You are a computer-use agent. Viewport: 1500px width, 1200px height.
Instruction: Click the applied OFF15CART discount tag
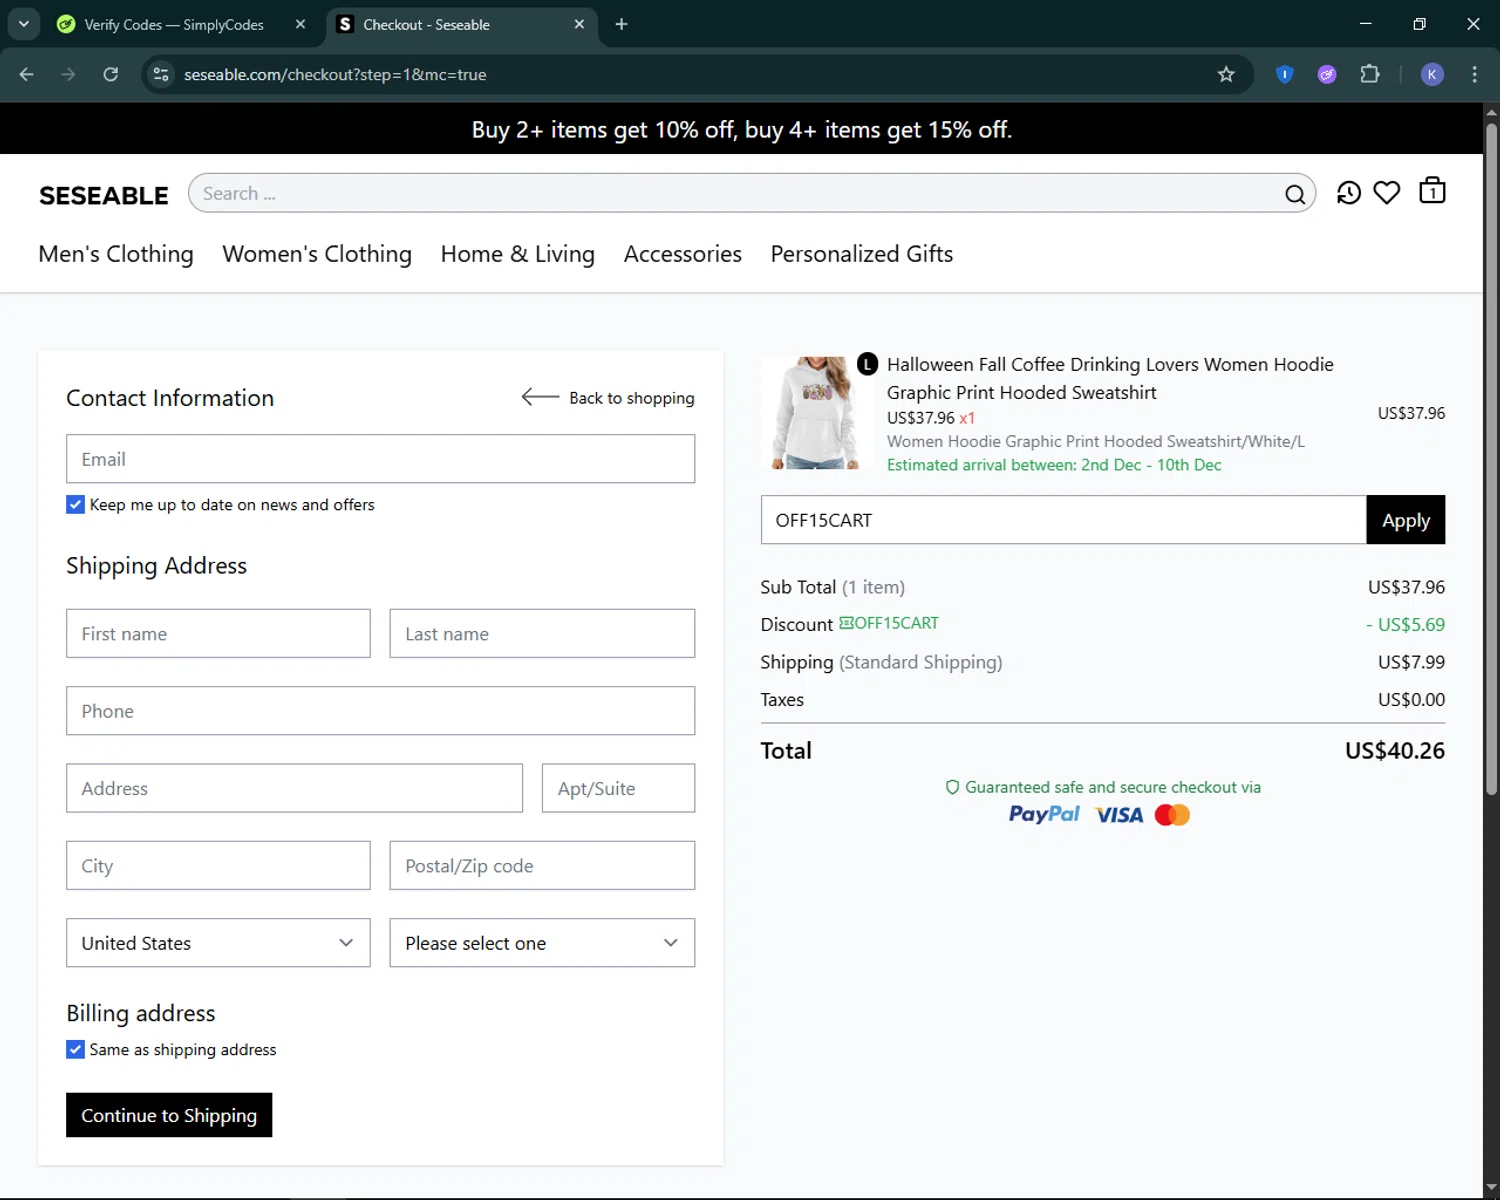click(x=888, y=623)
